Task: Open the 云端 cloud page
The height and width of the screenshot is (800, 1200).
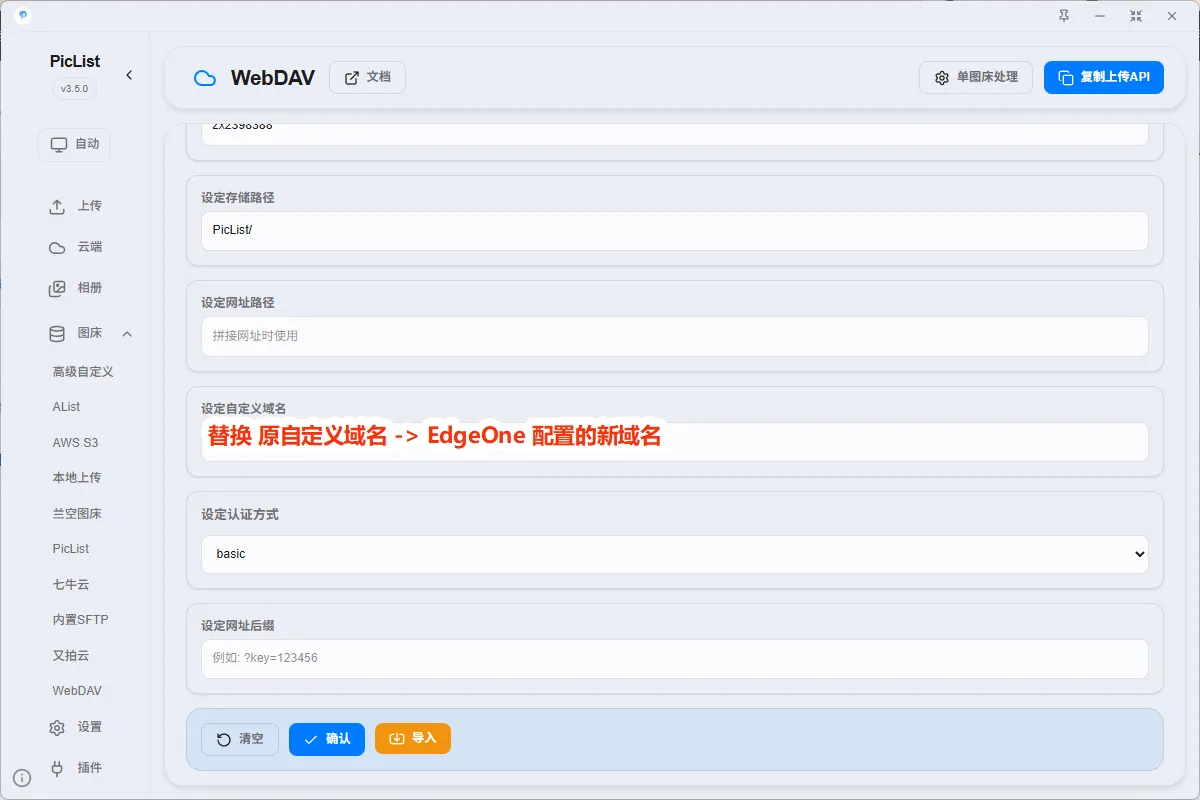Action: click(75, 247)
